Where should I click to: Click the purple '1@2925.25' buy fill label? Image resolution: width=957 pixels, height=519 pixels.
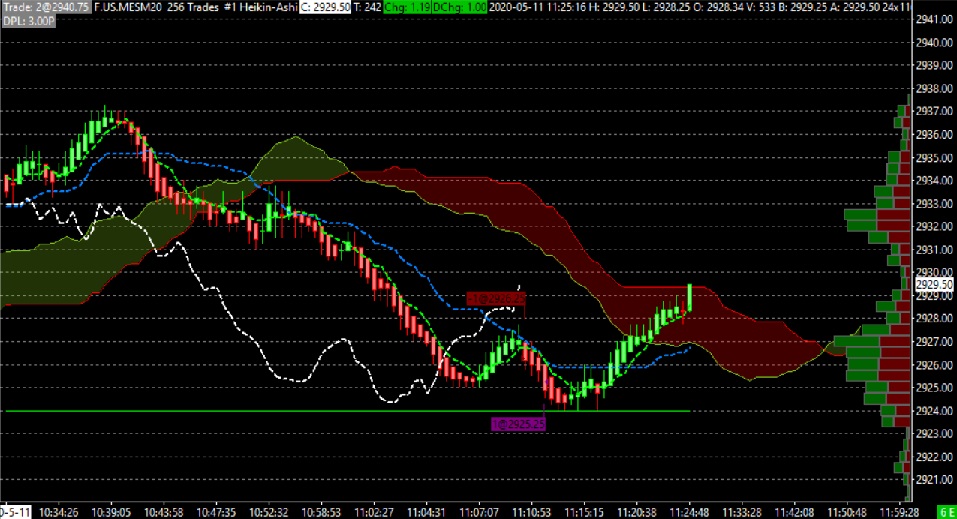click(x=518, y=424)
